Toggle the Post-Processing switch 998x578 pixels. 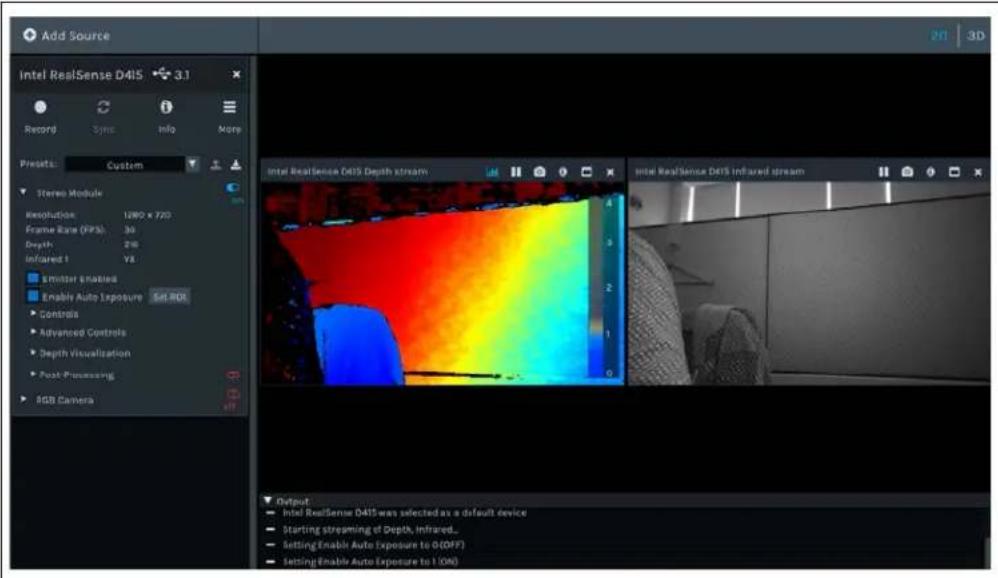click(x=233, y=375)
